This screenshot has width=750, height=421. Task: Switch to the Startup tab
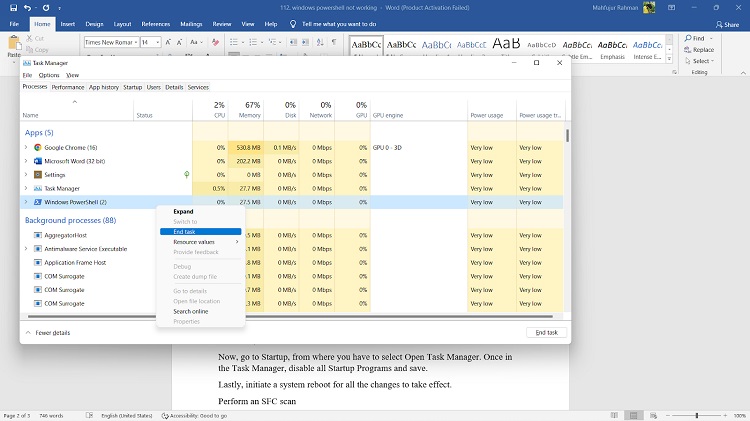point(132,87)
